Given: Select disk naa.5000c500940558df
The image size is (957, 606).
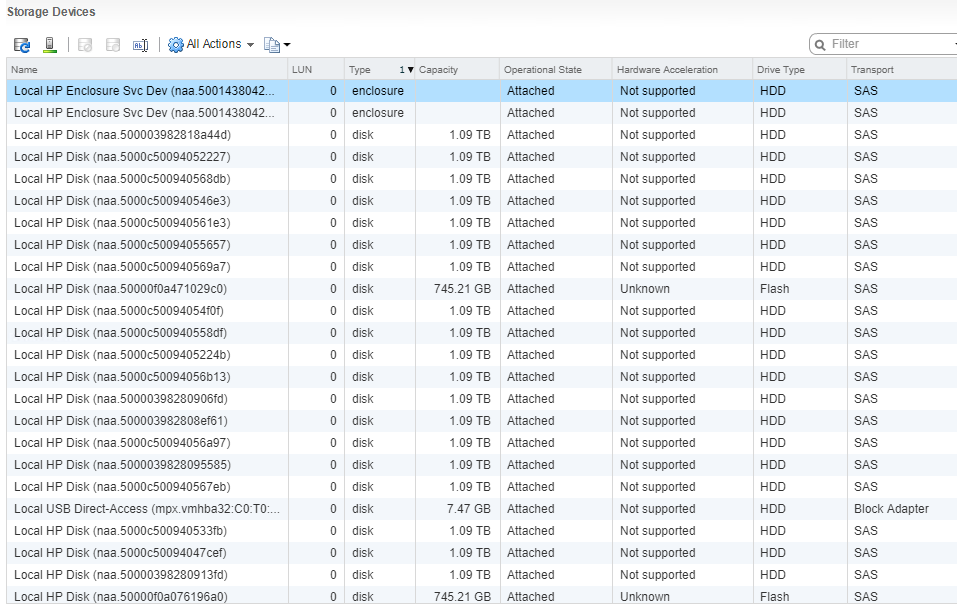Looking at the screenshot, I should [x=482, y=333].
